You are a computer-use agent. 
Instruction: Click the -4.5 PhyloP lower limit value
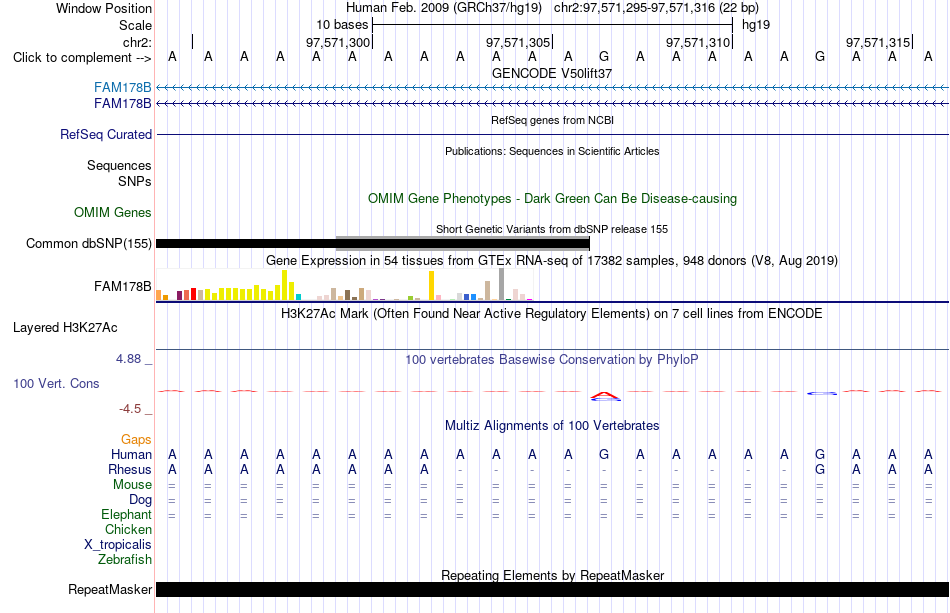(x=130, y=409)
